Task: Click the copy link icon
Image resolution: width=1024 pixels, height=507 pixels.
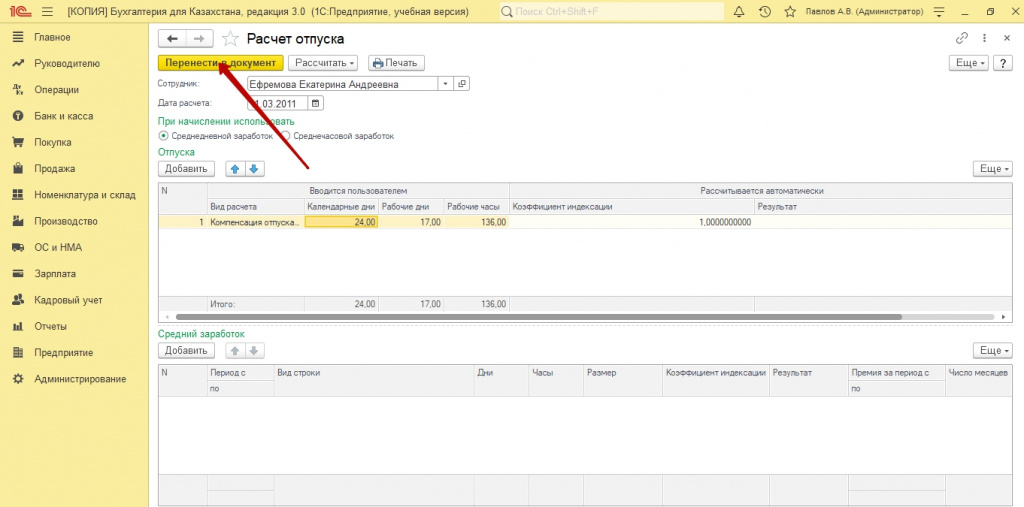Action: coord(962,38)
